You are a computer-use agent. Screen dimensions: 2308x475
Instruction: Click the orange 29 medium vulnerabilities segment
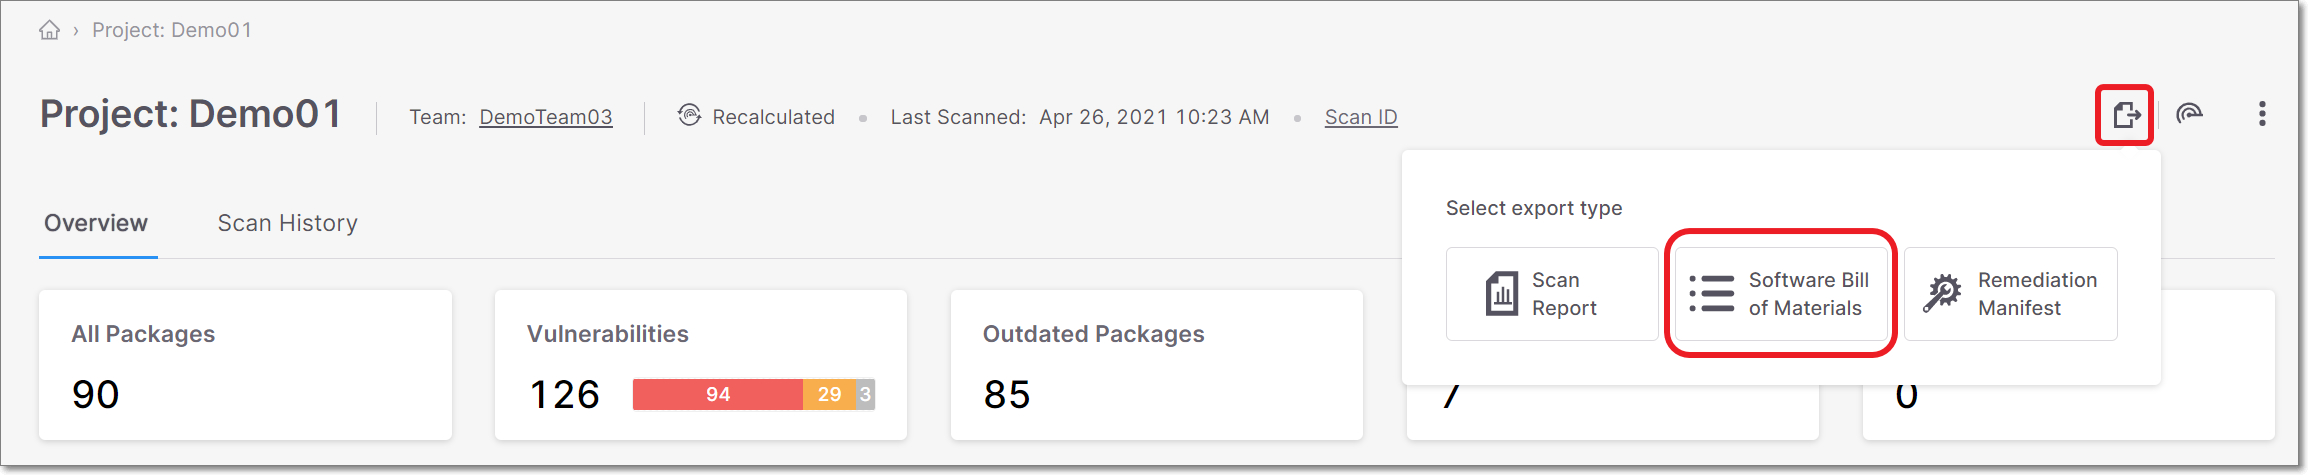coord(829,394)
